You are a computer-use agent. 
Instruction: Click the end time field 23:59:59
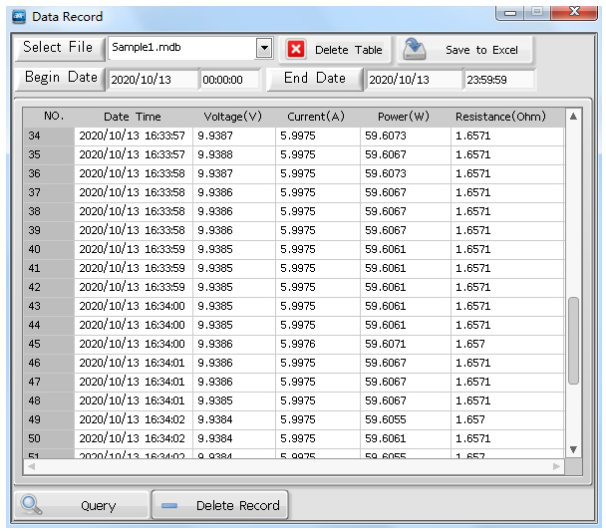click(x=498, y=80)
